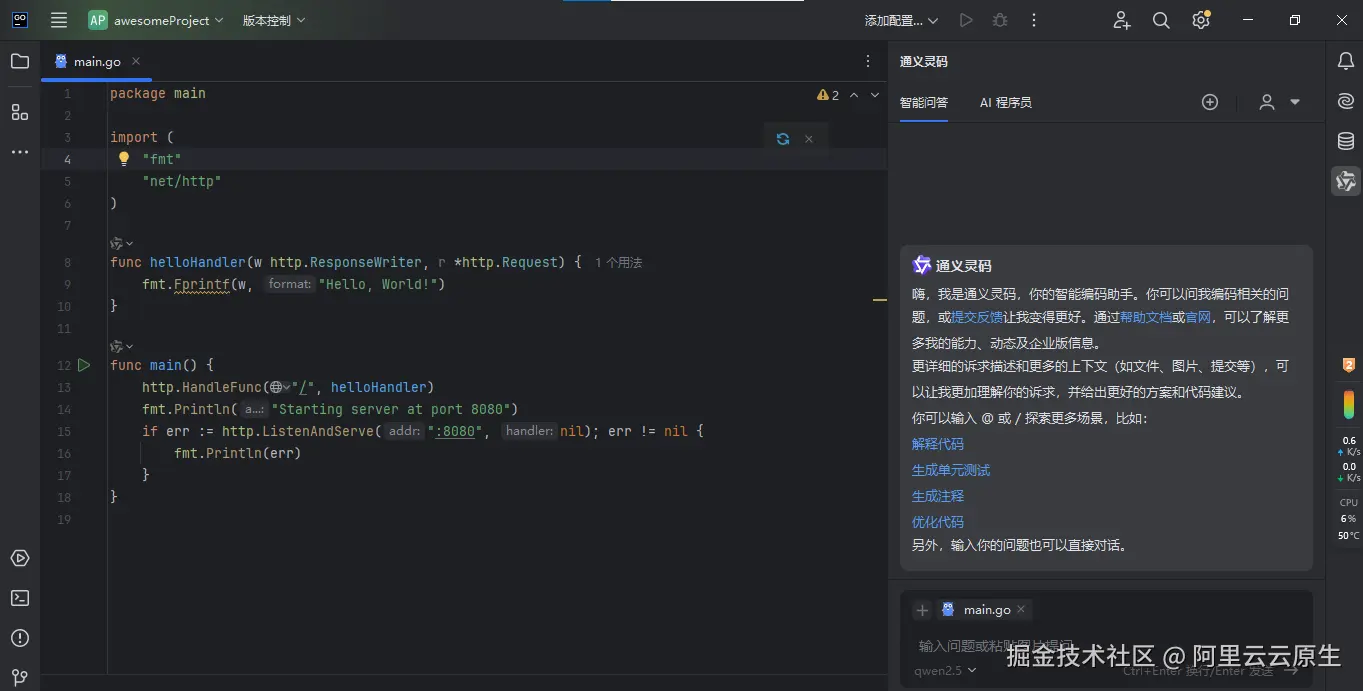Click the 优化代码 suggestion
Image resolution: width=1363 pixels, height=691 pixels.
click(x=938, y=522)
